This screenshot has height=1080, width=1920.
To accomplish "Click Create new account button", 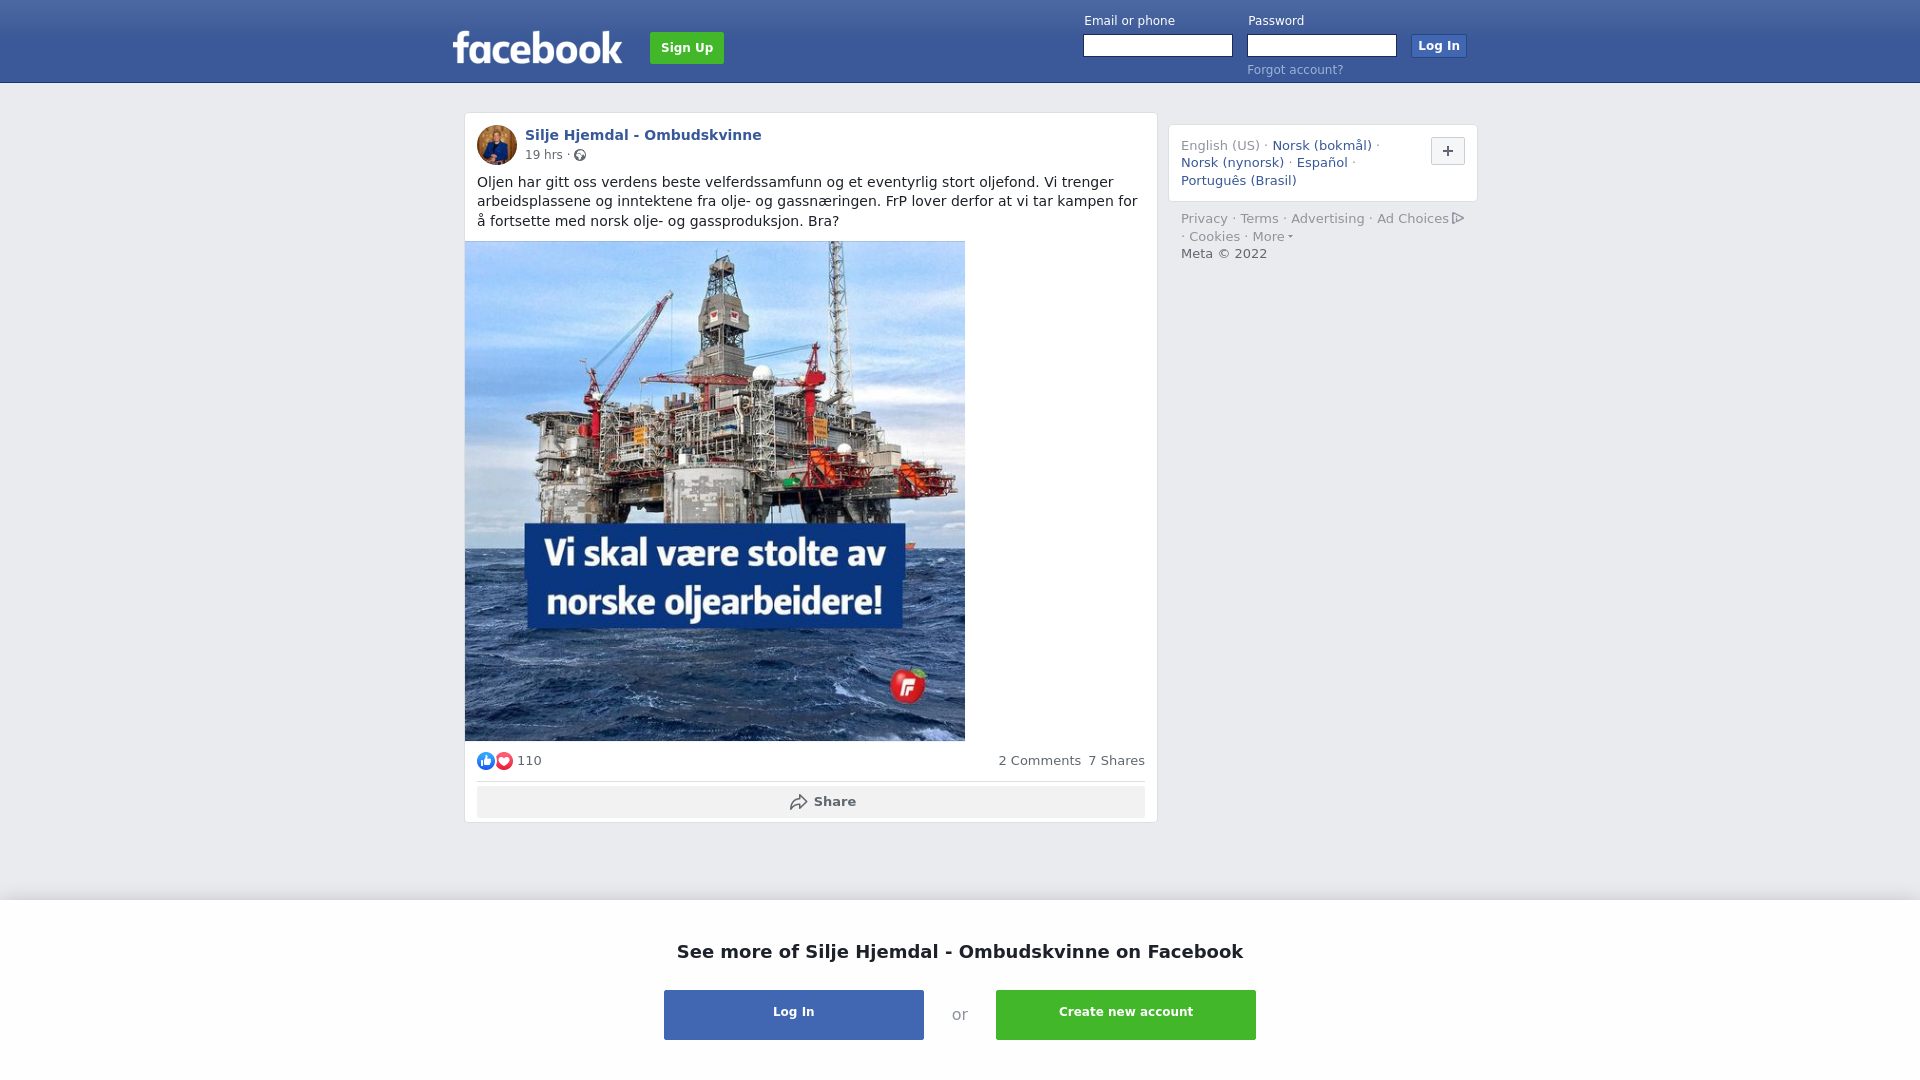I will pos(1126,1015).
